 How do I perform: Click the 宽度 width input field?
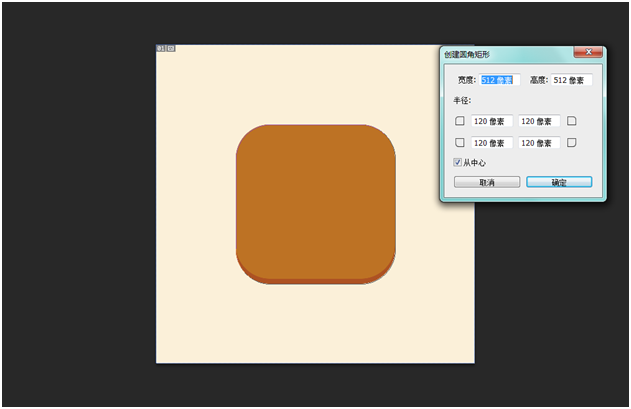[x=500, y=80]
